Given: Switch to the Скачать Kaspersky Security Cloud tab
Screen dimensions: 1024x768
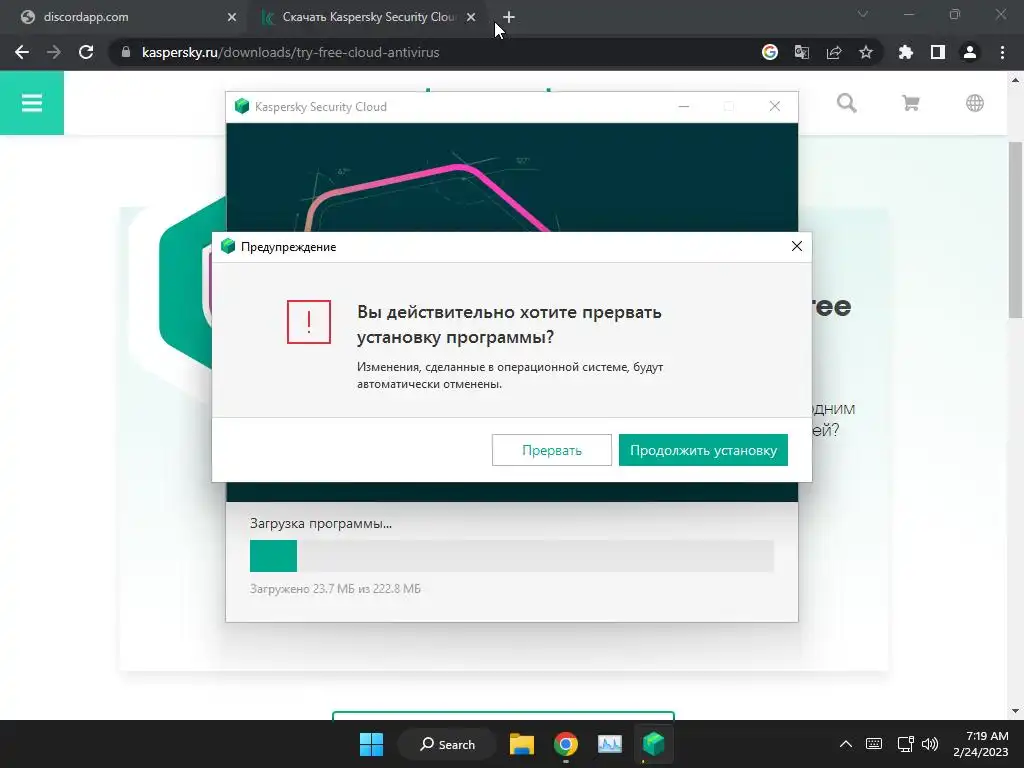Looking at the screenshot, I should tap(369, 17).
